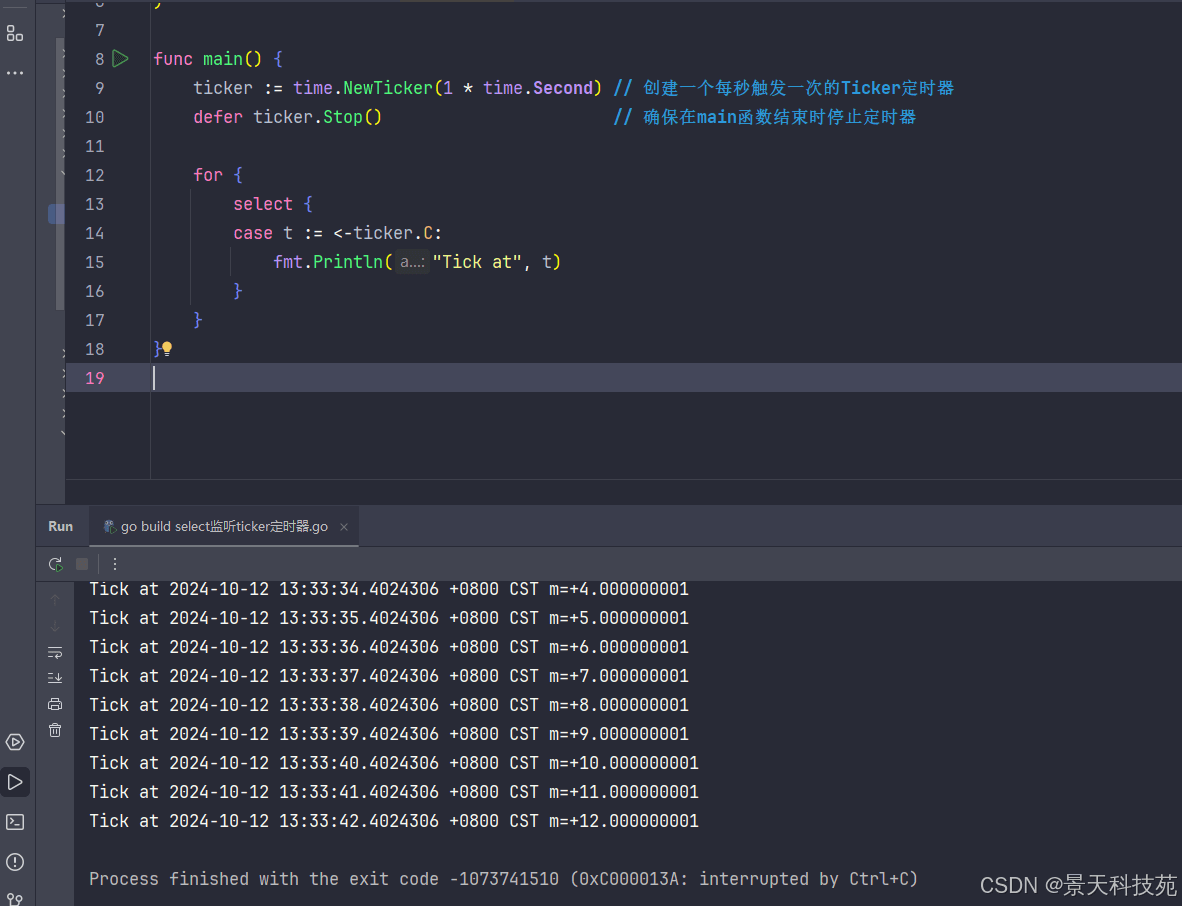This screenshot has width=1182, height=906.
Task: Close the go build run tab
Action: (x=343, y=527)
